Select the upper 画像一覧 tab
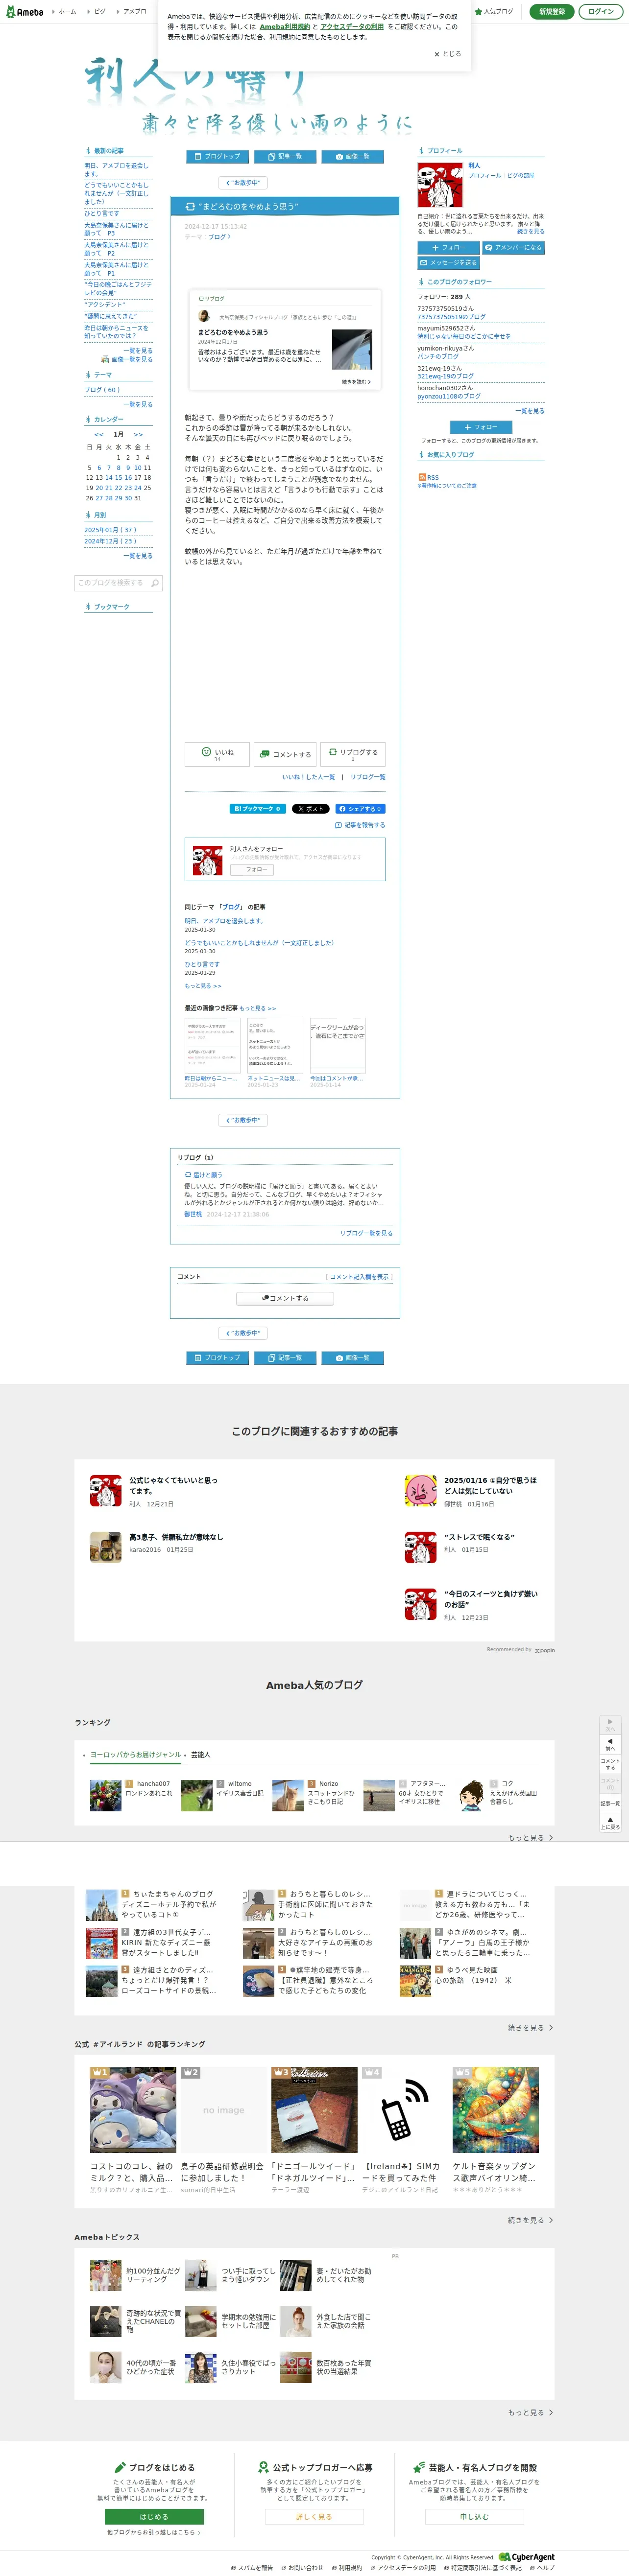Image resolution: width=629 pixels, height=2576 pixels. coord(353,157)
